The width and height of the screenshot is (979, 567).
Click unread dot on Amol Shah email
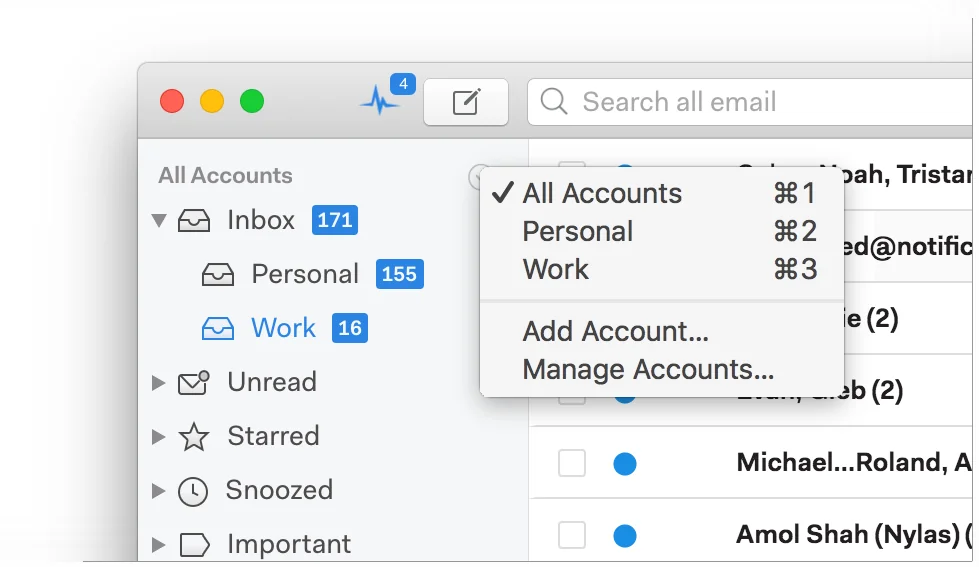(x=624, y=536)
